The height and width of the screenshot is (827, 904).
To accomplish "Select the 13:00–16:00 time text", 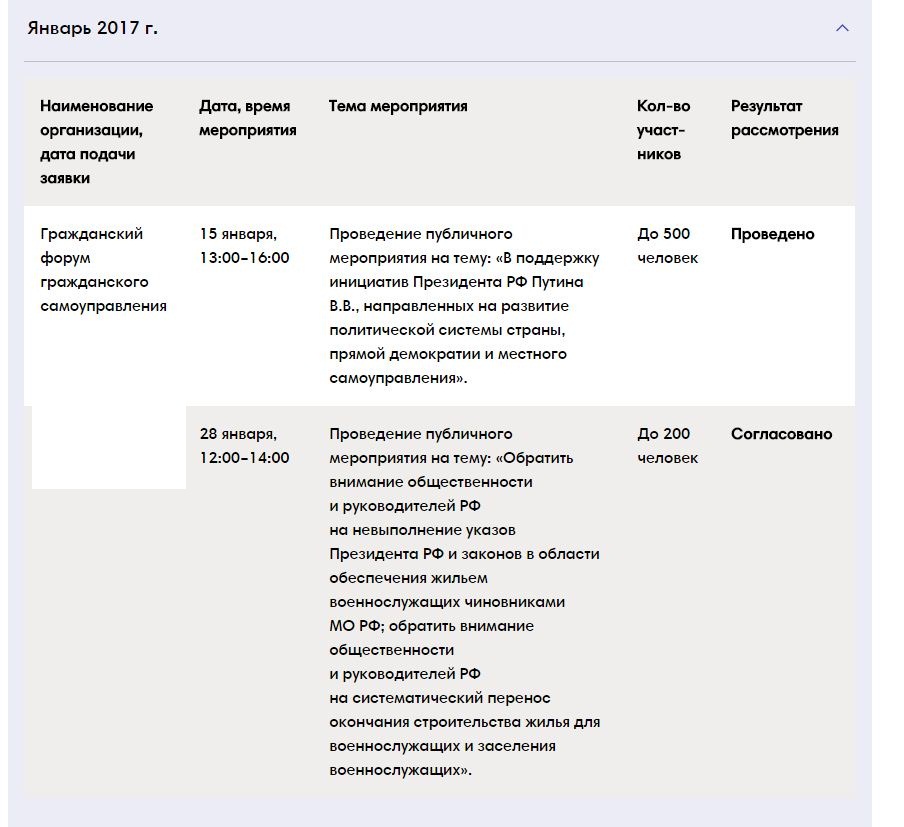I will click(244, 258).
